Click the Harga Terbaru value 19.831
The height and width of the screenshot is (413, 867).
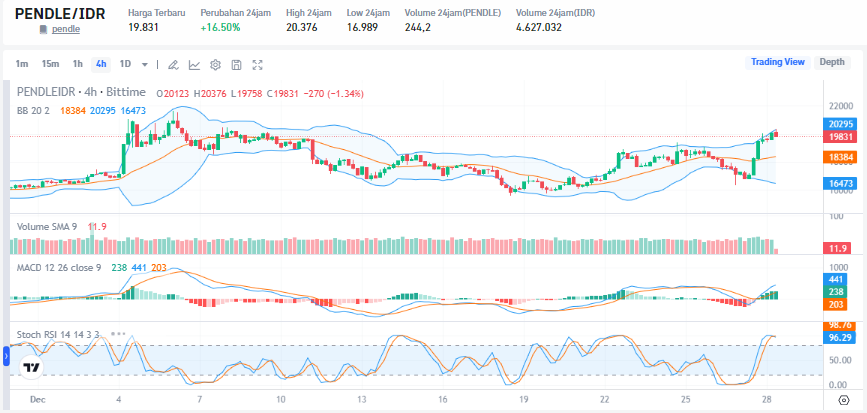[x=143, y=27]
